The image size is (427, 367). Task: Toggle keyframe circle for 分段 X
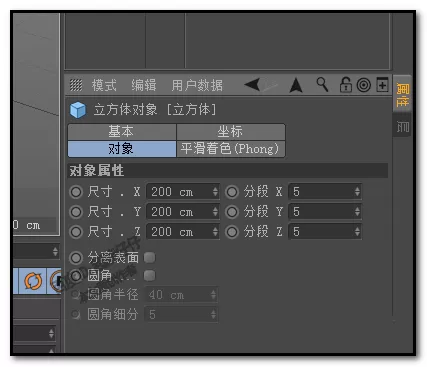232,192
